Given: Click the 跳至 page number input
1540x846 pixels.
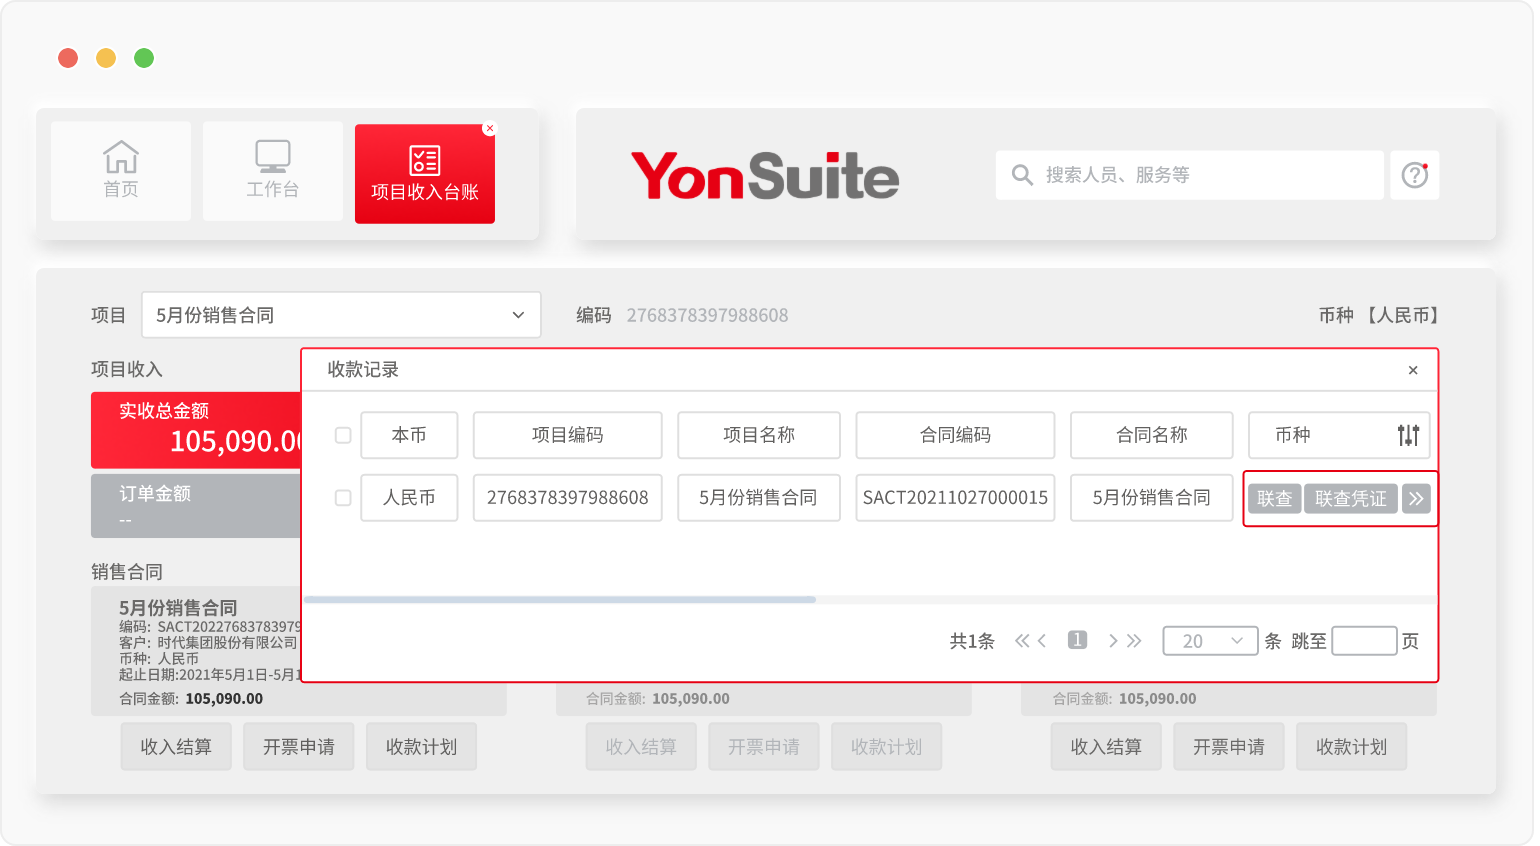Looking at the screenshot, I should point(1364,641).
